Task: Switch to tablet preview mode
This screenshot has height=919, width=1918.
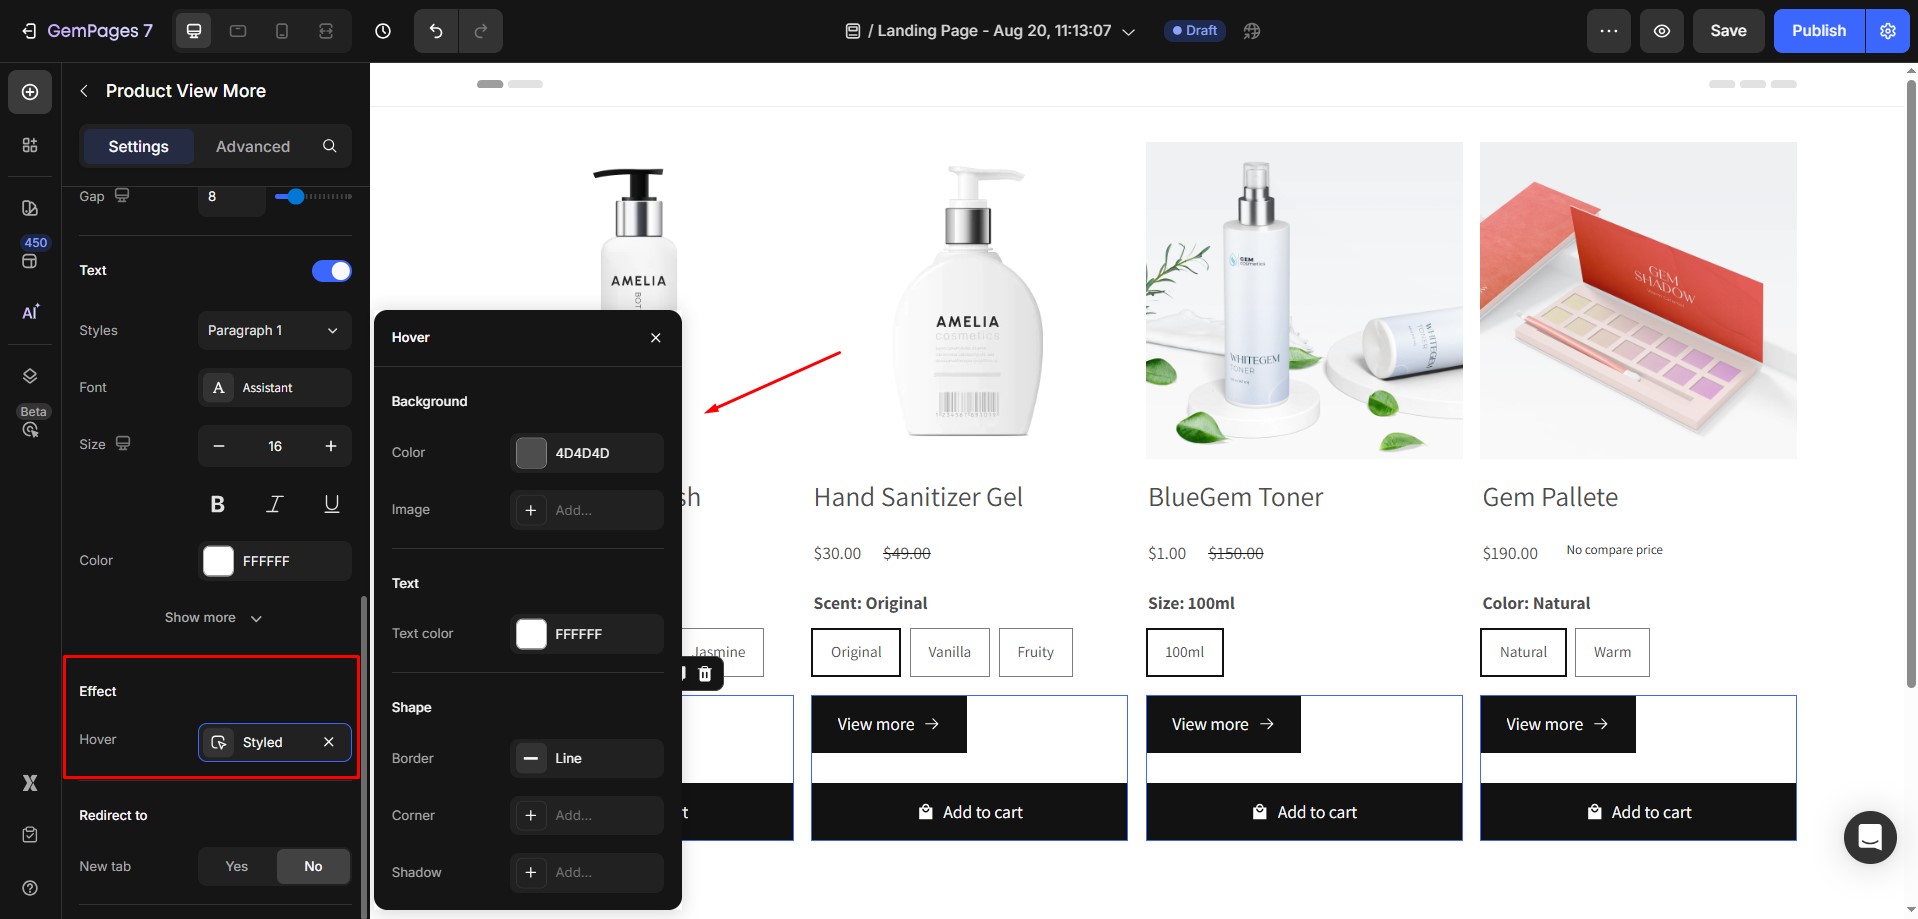Action: coord(237,31)
